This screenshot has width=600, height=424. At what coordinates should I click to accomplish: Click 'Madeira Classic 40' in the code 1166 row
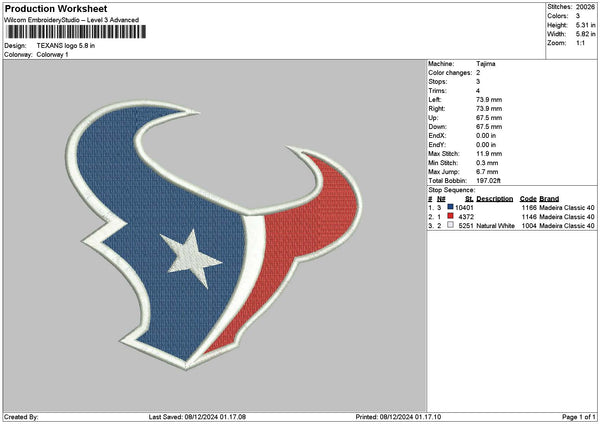tap(567, 207)
